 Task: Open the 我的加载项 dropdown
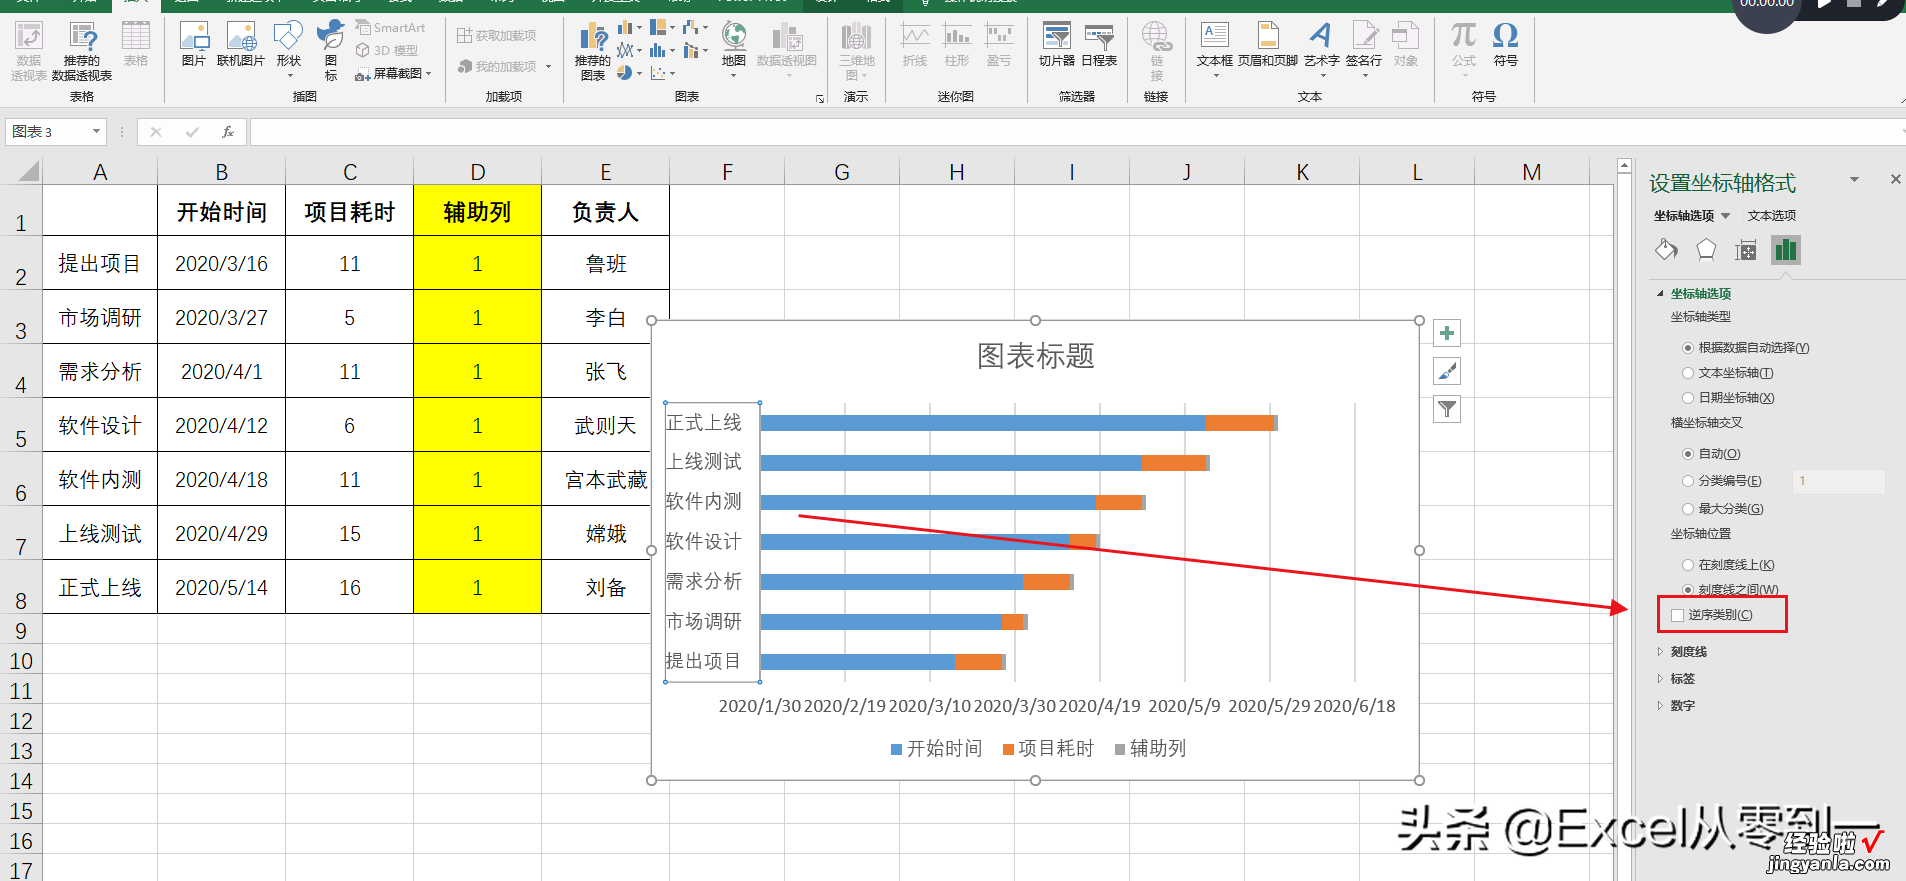(x=549, y=67)
